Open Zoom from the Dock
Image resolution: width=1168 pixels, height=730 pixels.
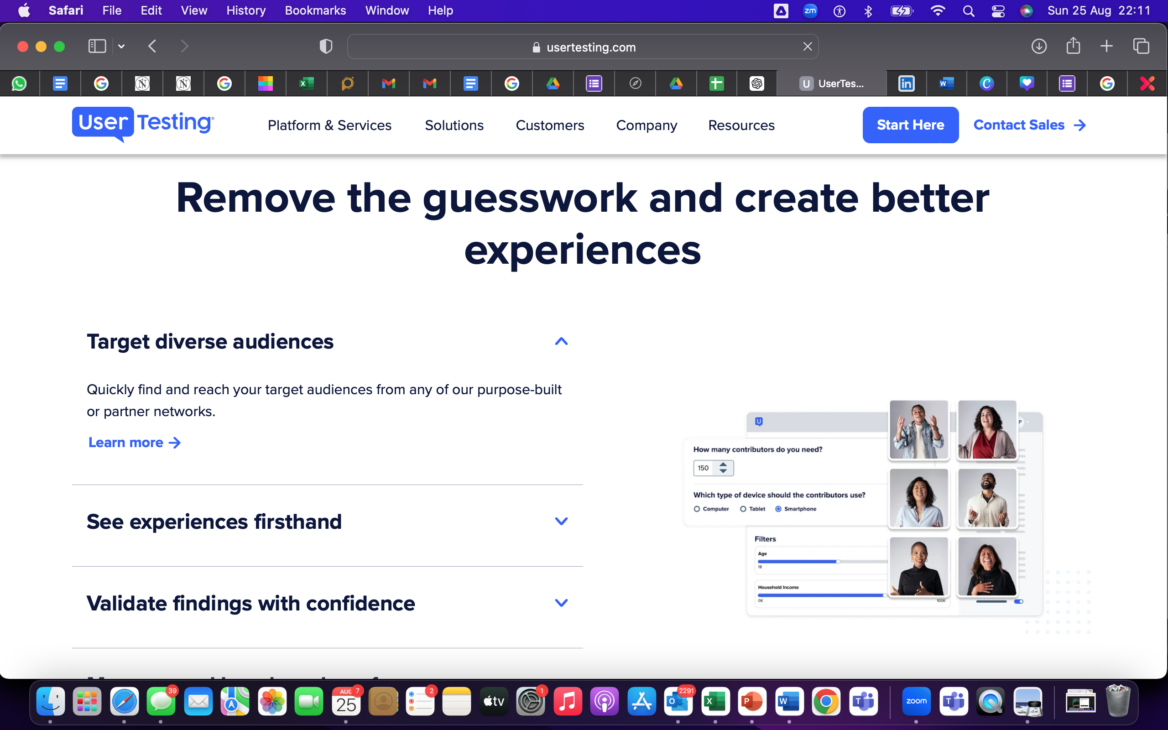pyautogui.click(x=916, y=702)
